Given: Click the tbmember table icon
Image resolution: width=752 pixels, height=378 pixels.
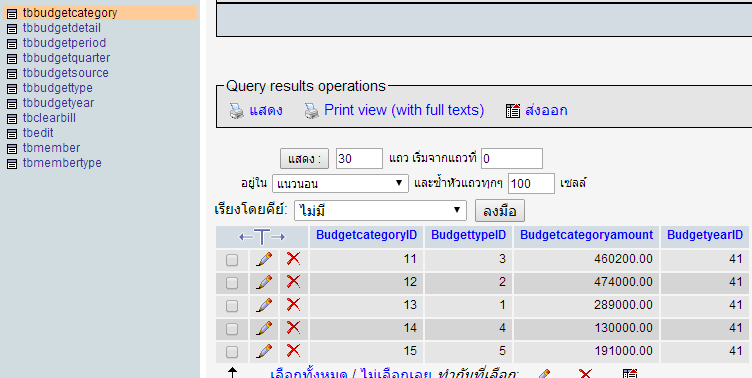Looking at the screenshot, I should 12,149.
